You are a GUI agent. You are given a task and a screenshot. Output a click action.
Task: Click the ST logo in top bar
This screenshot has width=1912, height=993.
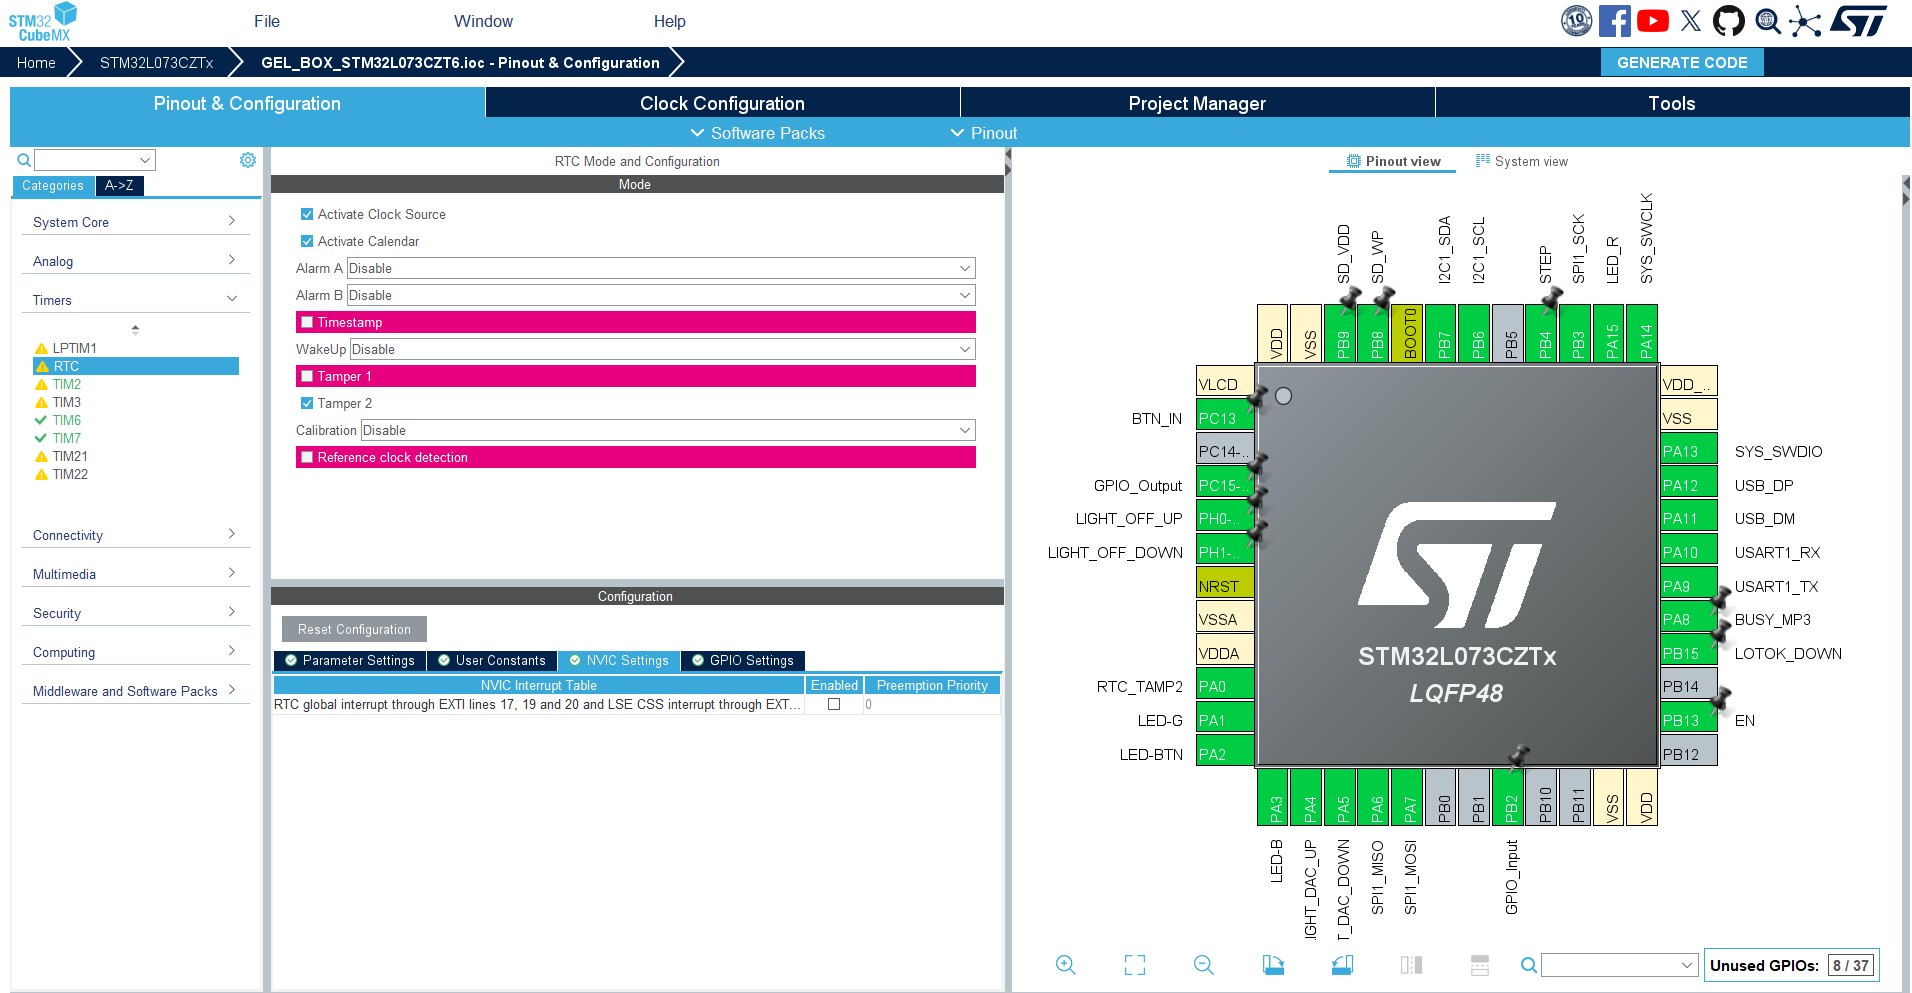pyautogui.click(x=1859, y=21)
